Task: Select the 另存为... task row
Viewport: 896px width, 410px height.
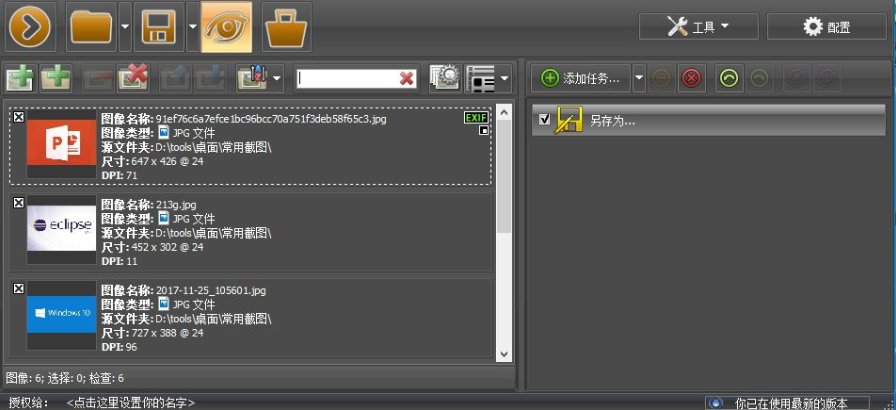Action: [709, 120]
